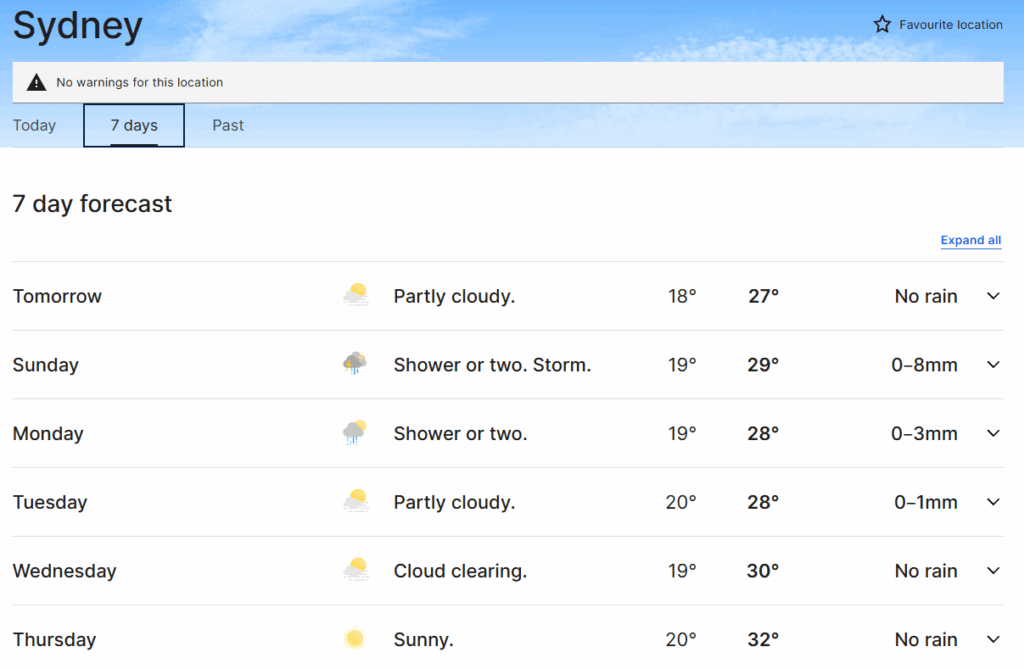The width and height of the screenshot is (1024, 669).
Task: Click Wednesday's cloud clearing icon
Action: (x=355, y=571)
